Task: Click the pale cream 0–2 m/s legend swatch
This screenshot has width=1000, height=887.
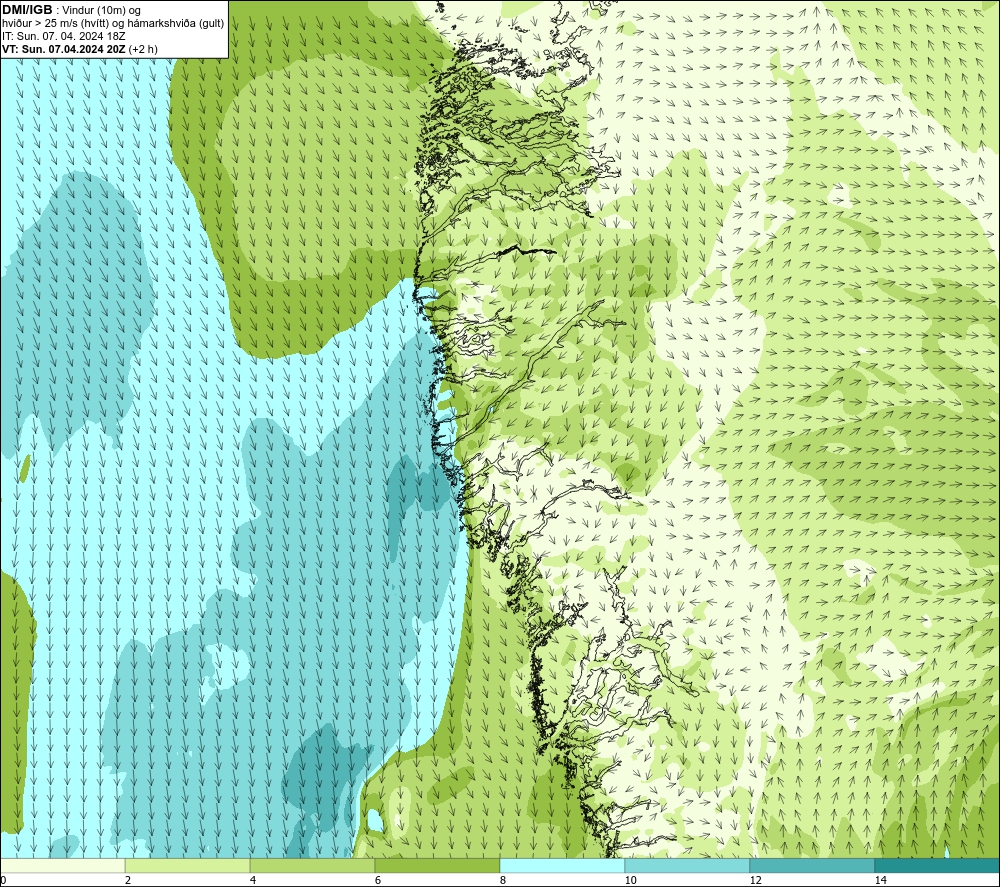Action: [62, 865]
